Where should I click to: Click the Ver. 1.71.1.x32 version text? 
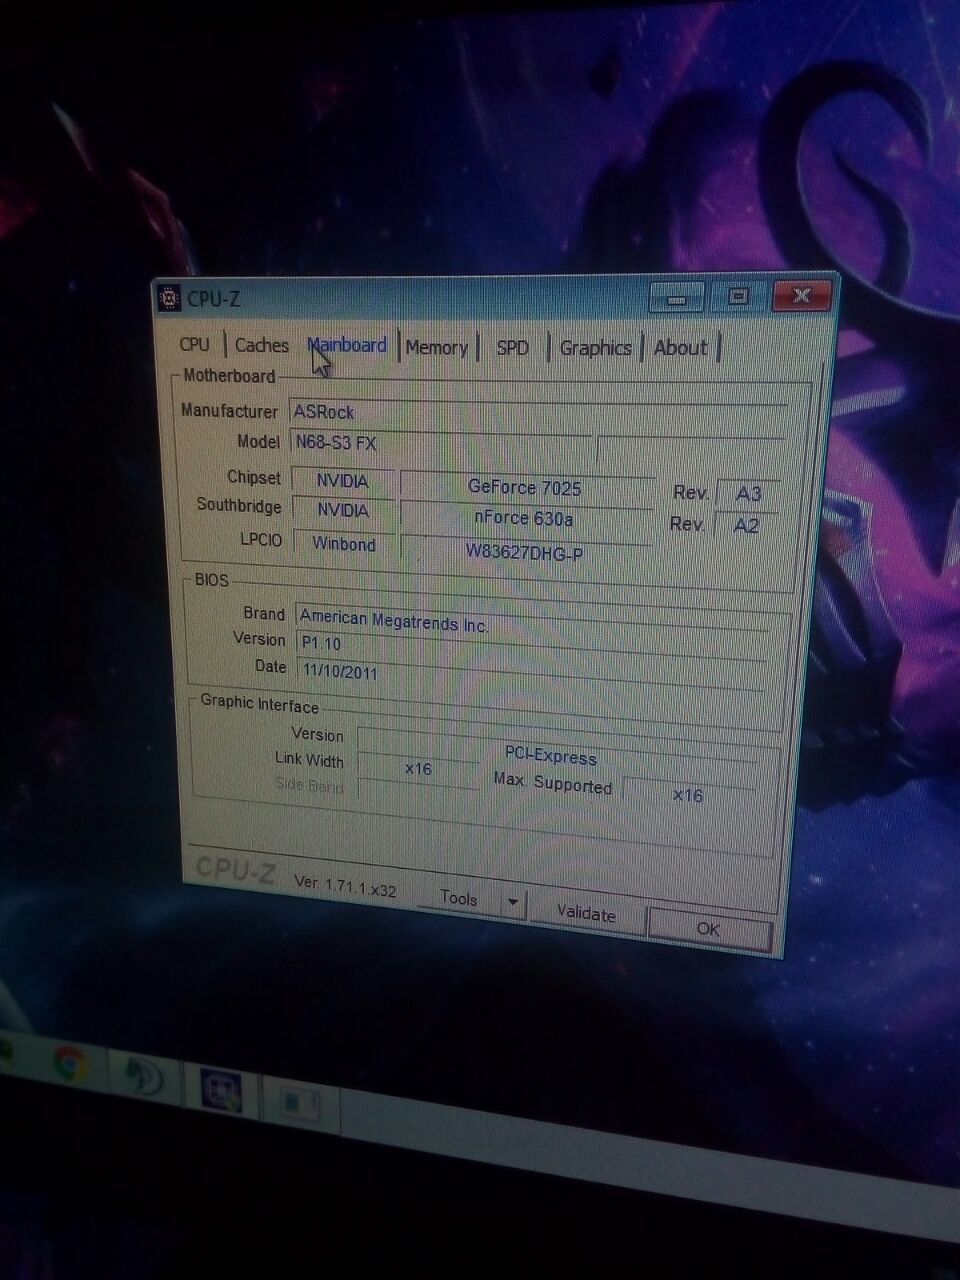coord(345,885)
